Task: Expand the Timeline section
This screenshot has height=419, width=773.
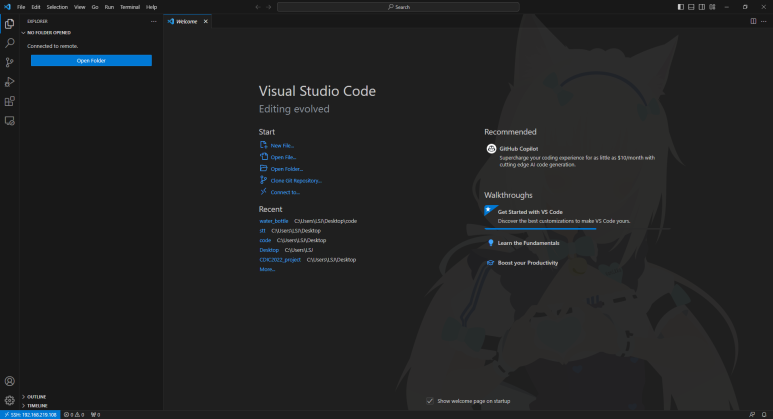Action: coord(91,406)
